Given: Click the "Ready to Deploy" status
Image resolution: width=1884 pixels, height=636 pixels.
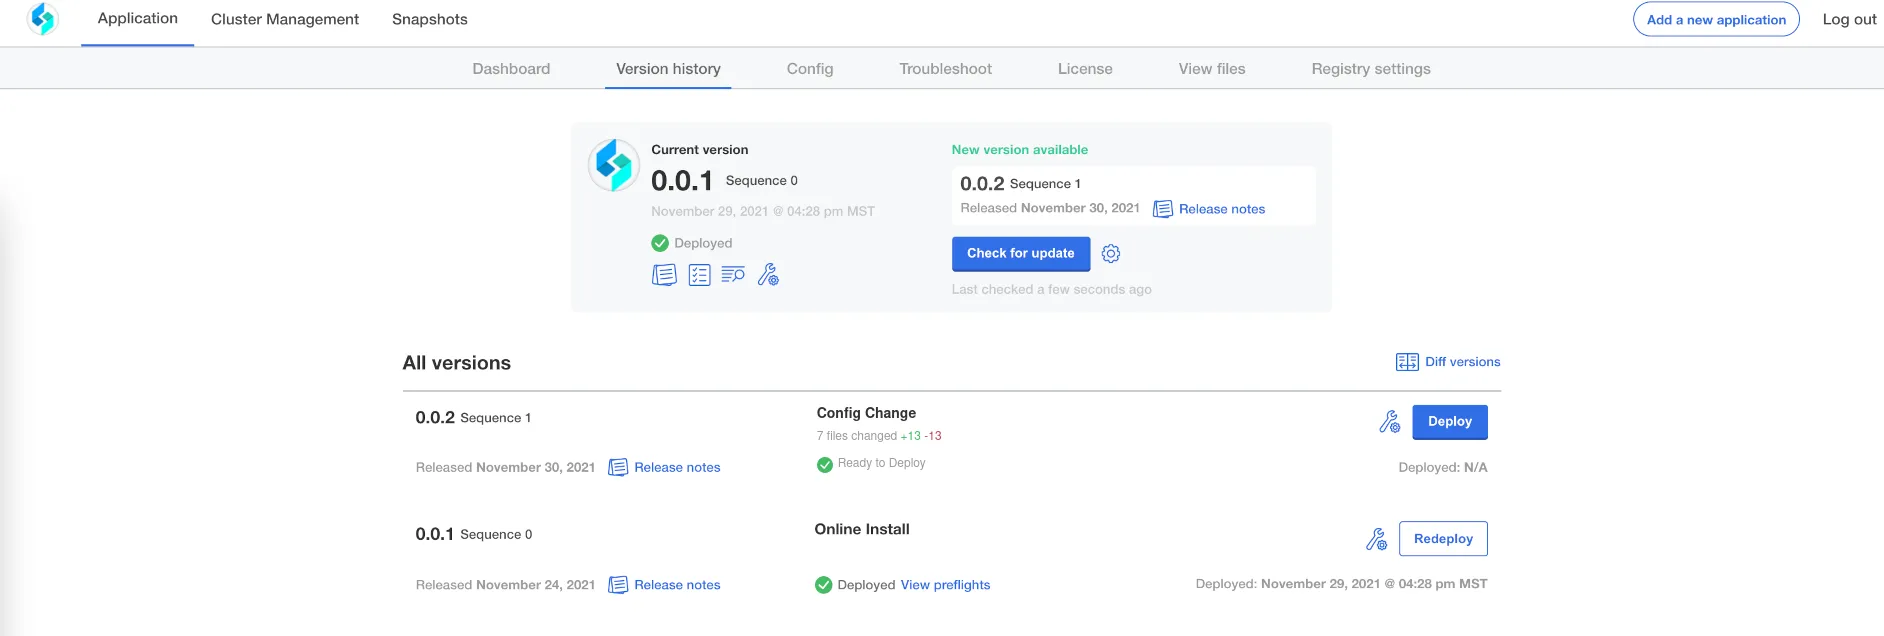Looking at the screenshot, I should click(871, 464).
